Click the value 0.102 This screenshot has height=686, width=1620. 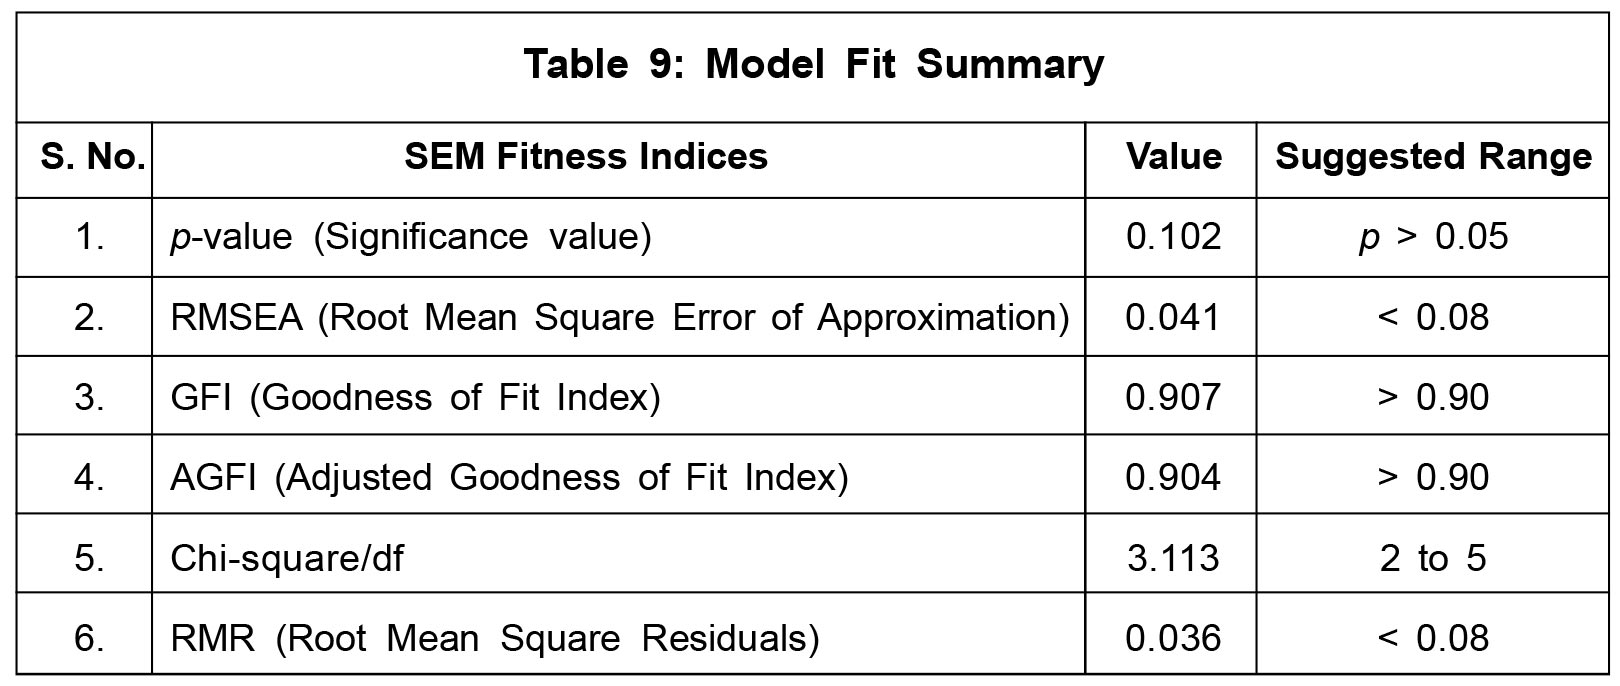[1173, 237]
